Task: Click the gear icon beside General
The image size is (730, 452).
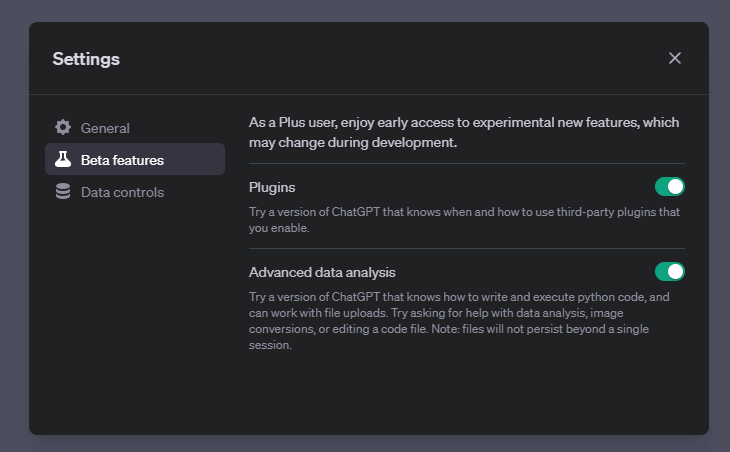Action: (63, 128)
